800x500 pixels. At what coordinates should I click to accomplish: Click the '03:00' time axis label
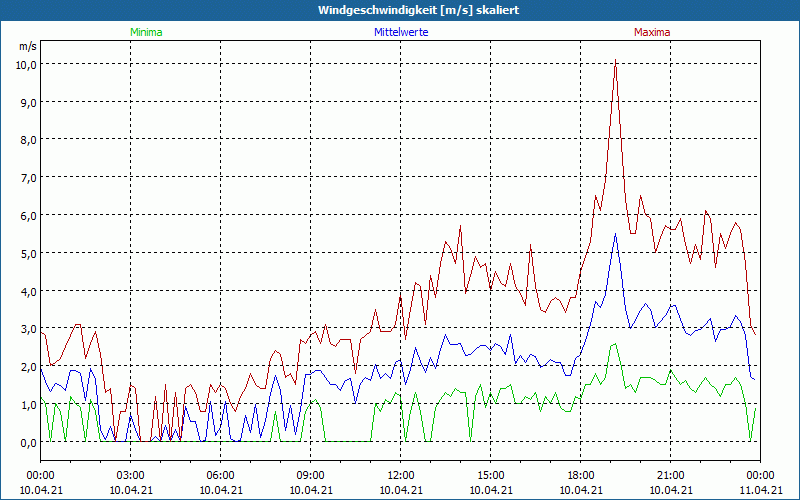click(x=131, y=476)
